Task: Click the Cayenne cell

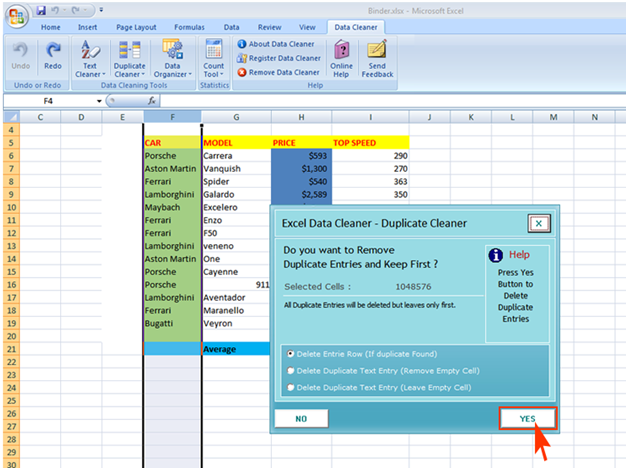Action: (x=236, y=272)
